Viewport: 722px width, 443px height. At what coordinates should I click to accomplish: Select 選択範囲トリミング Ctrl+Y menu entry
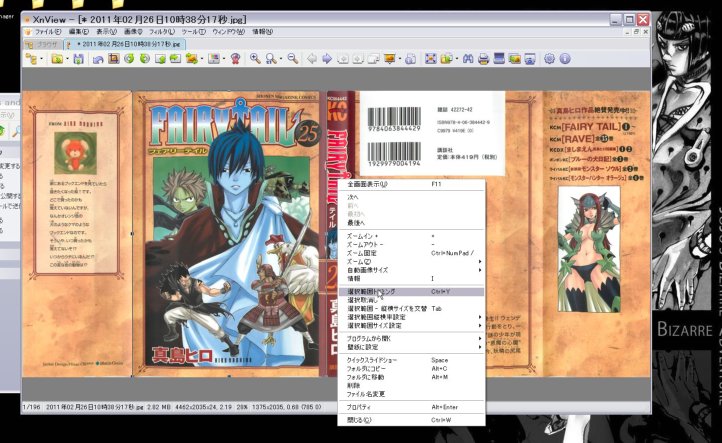[411, 291]
